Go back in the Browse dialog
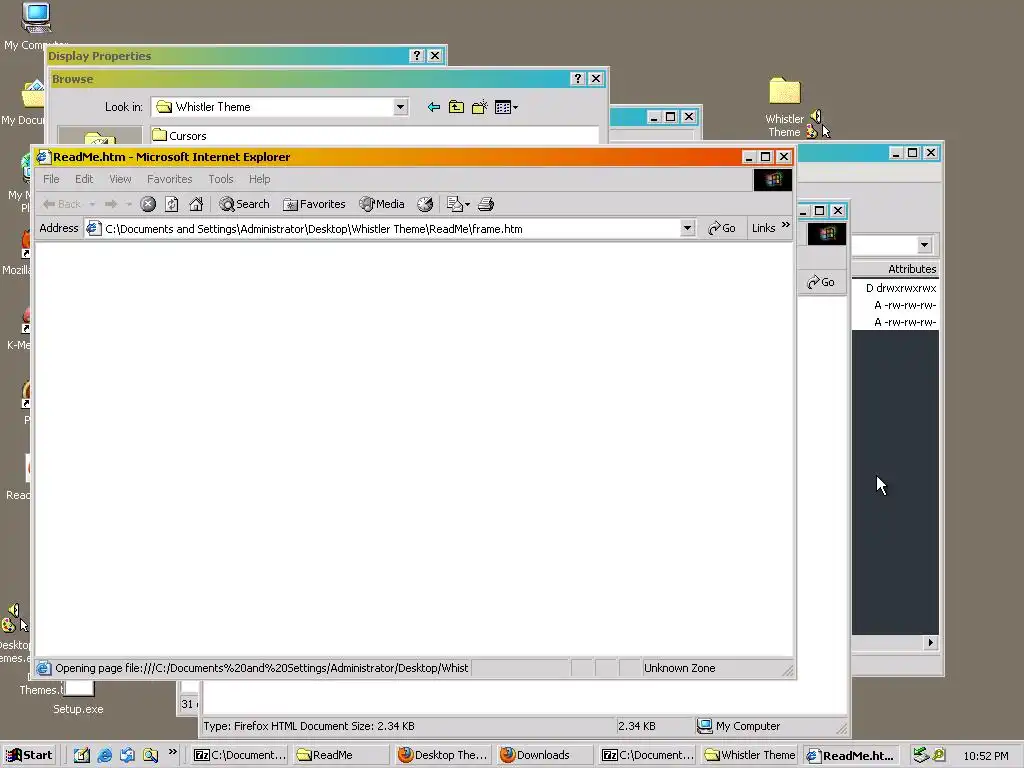Screen dimensions: 1024x768 [433, 107]
